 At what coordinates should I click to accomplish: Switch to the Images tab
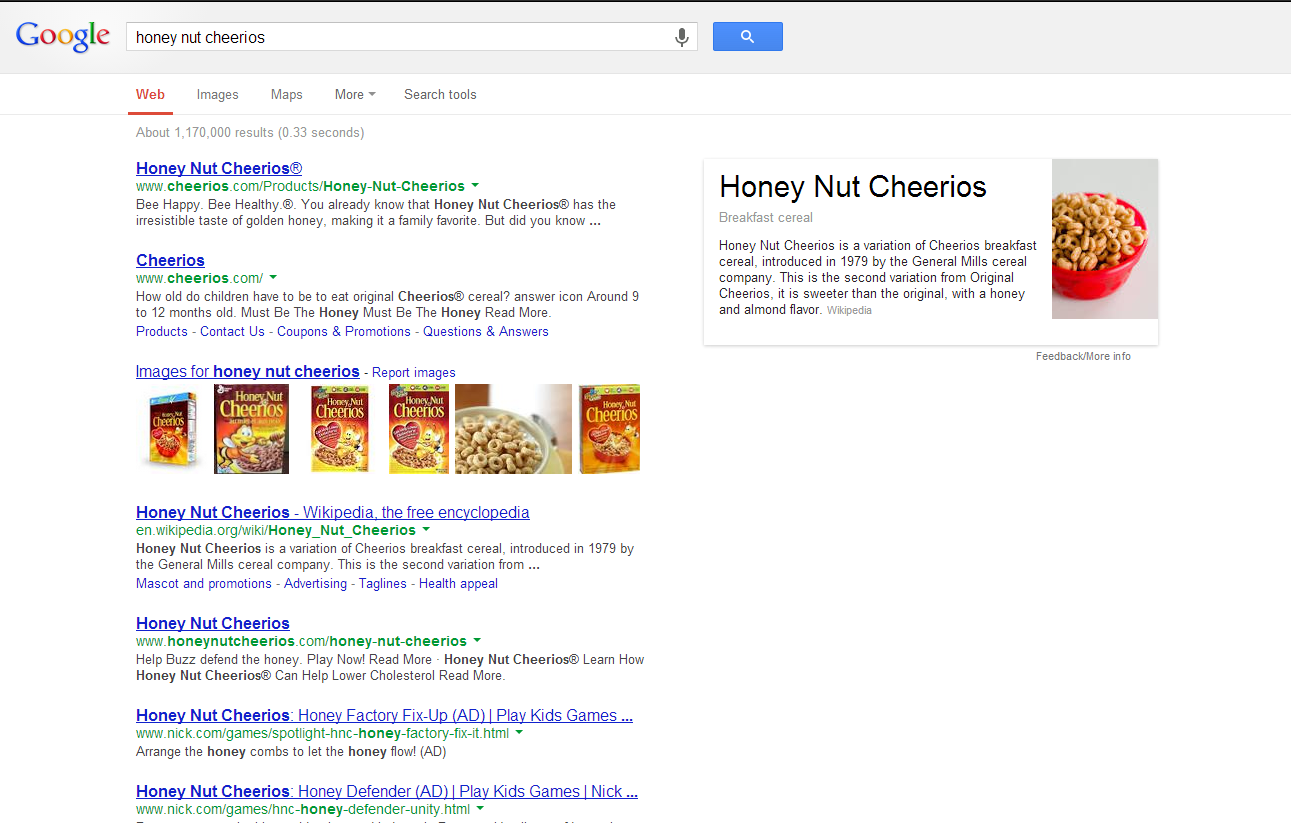(217, 95)
